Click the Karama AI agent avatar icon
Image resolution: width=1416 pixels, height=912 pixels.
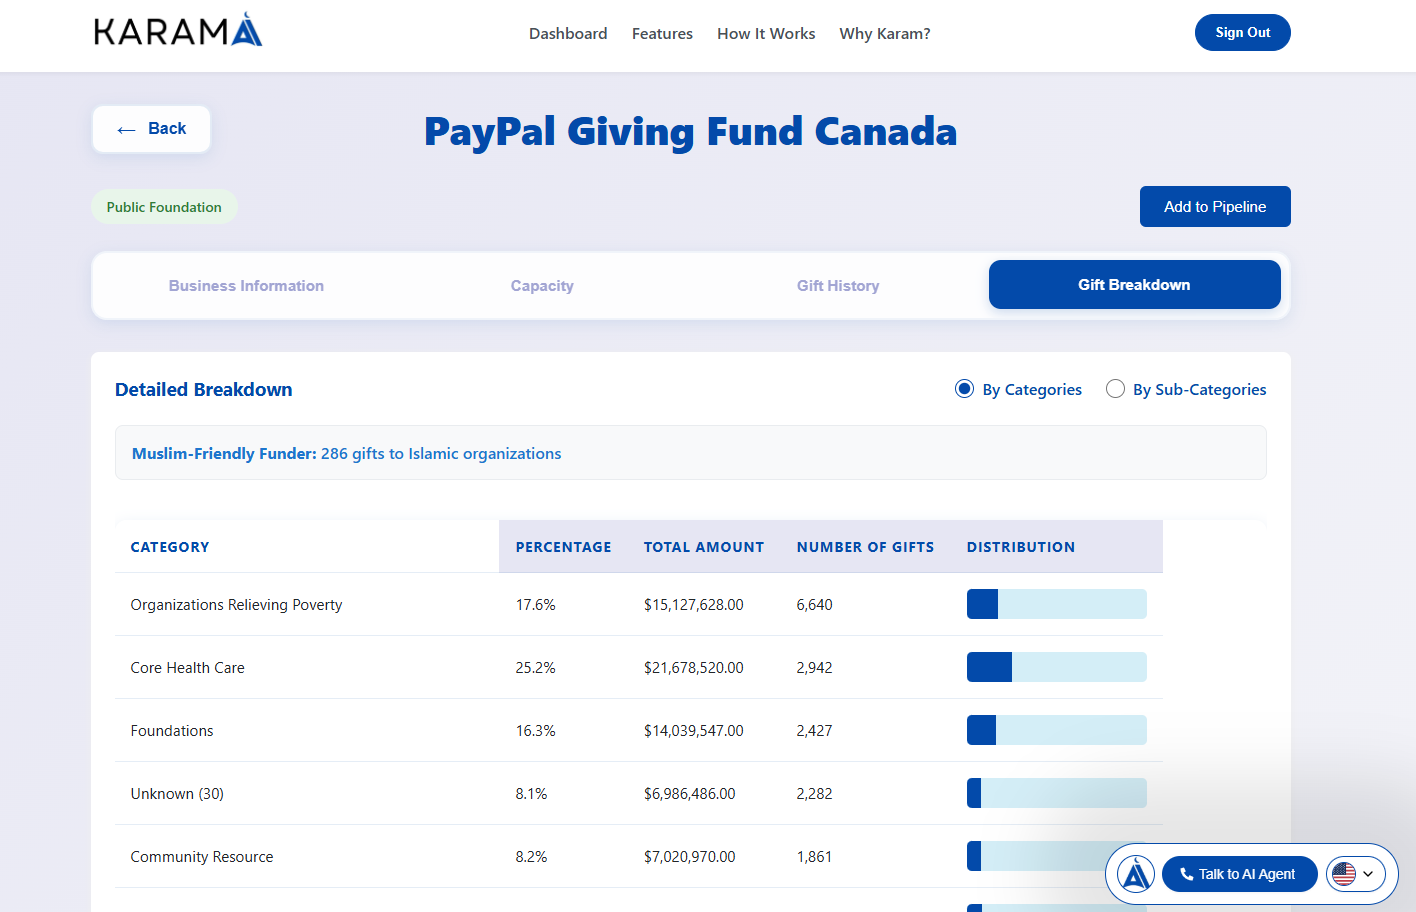[1136, 874]
